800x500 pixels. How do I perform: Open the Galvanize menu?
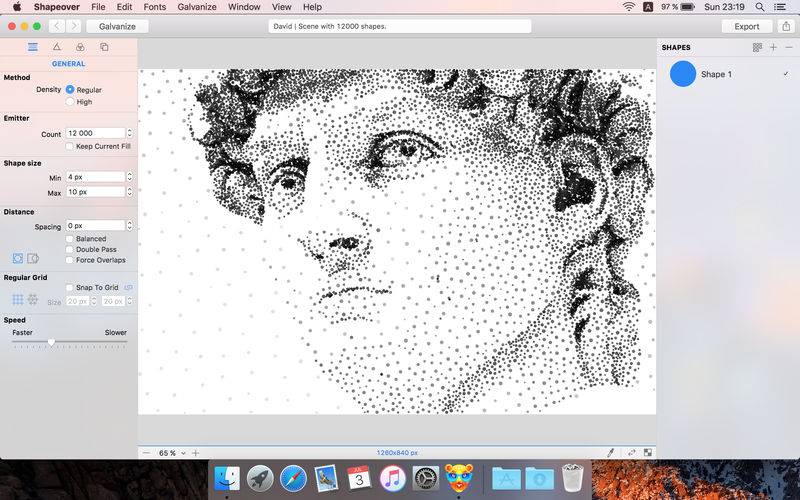(197, 7)
